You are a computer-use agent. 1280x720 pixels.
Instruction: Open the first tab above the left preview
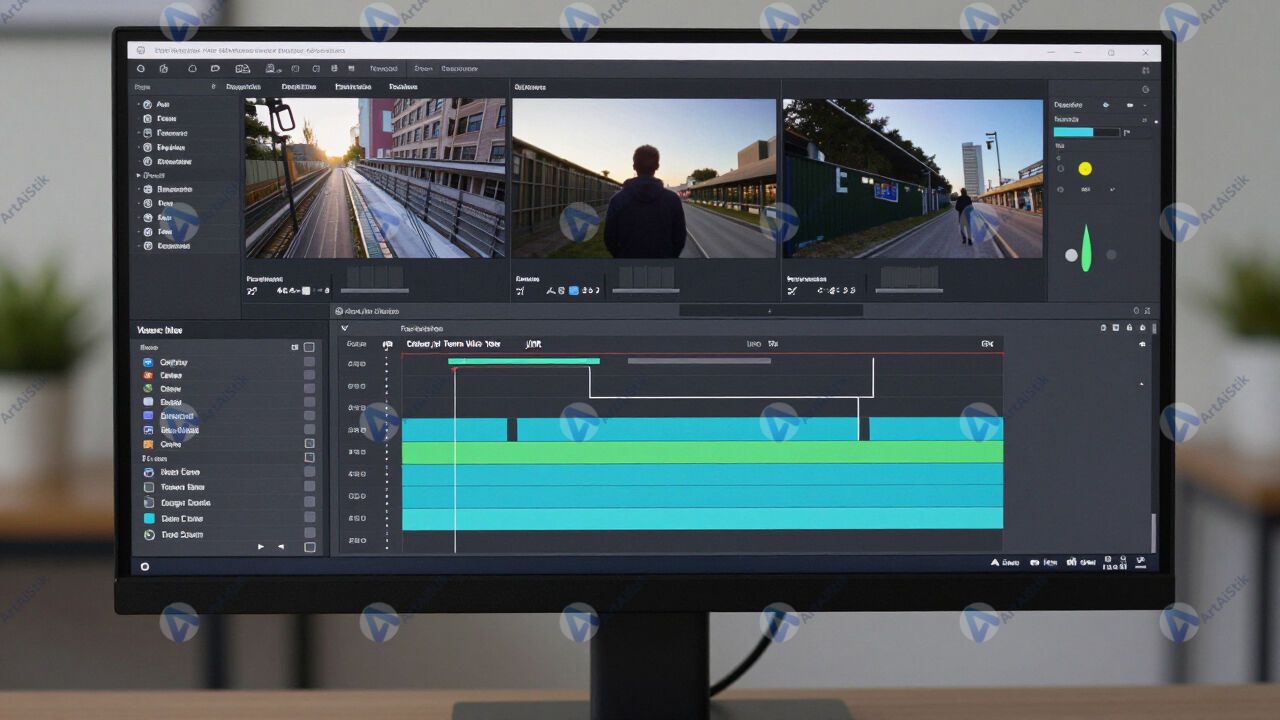pyautogui.click(x=243, y=87)
